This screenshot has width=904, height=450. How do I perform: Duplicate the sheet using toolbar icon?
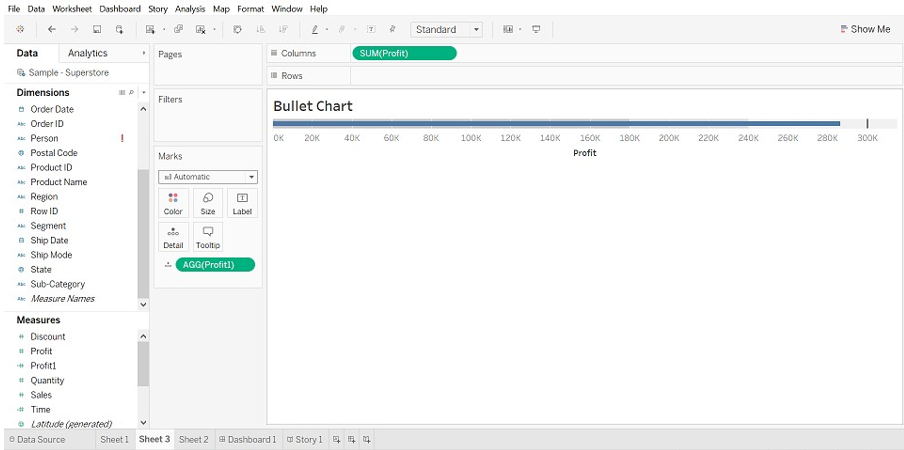[179, 29]
